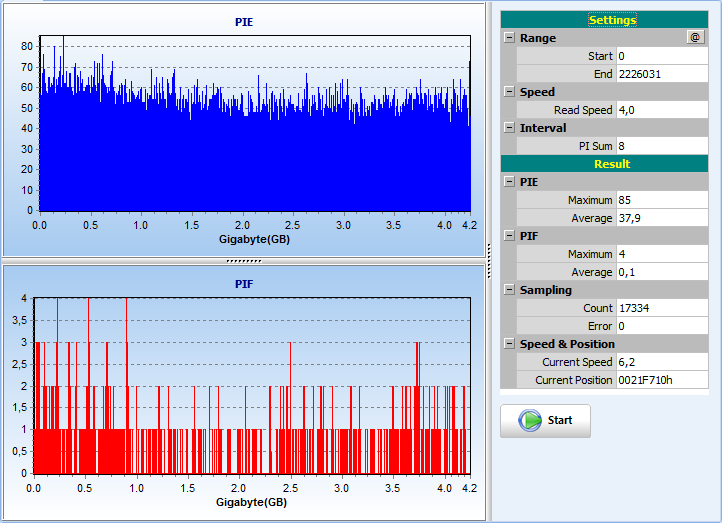Collapse the PIE result section
This screenshot has width=722, height=523.
tap(509, 181)
